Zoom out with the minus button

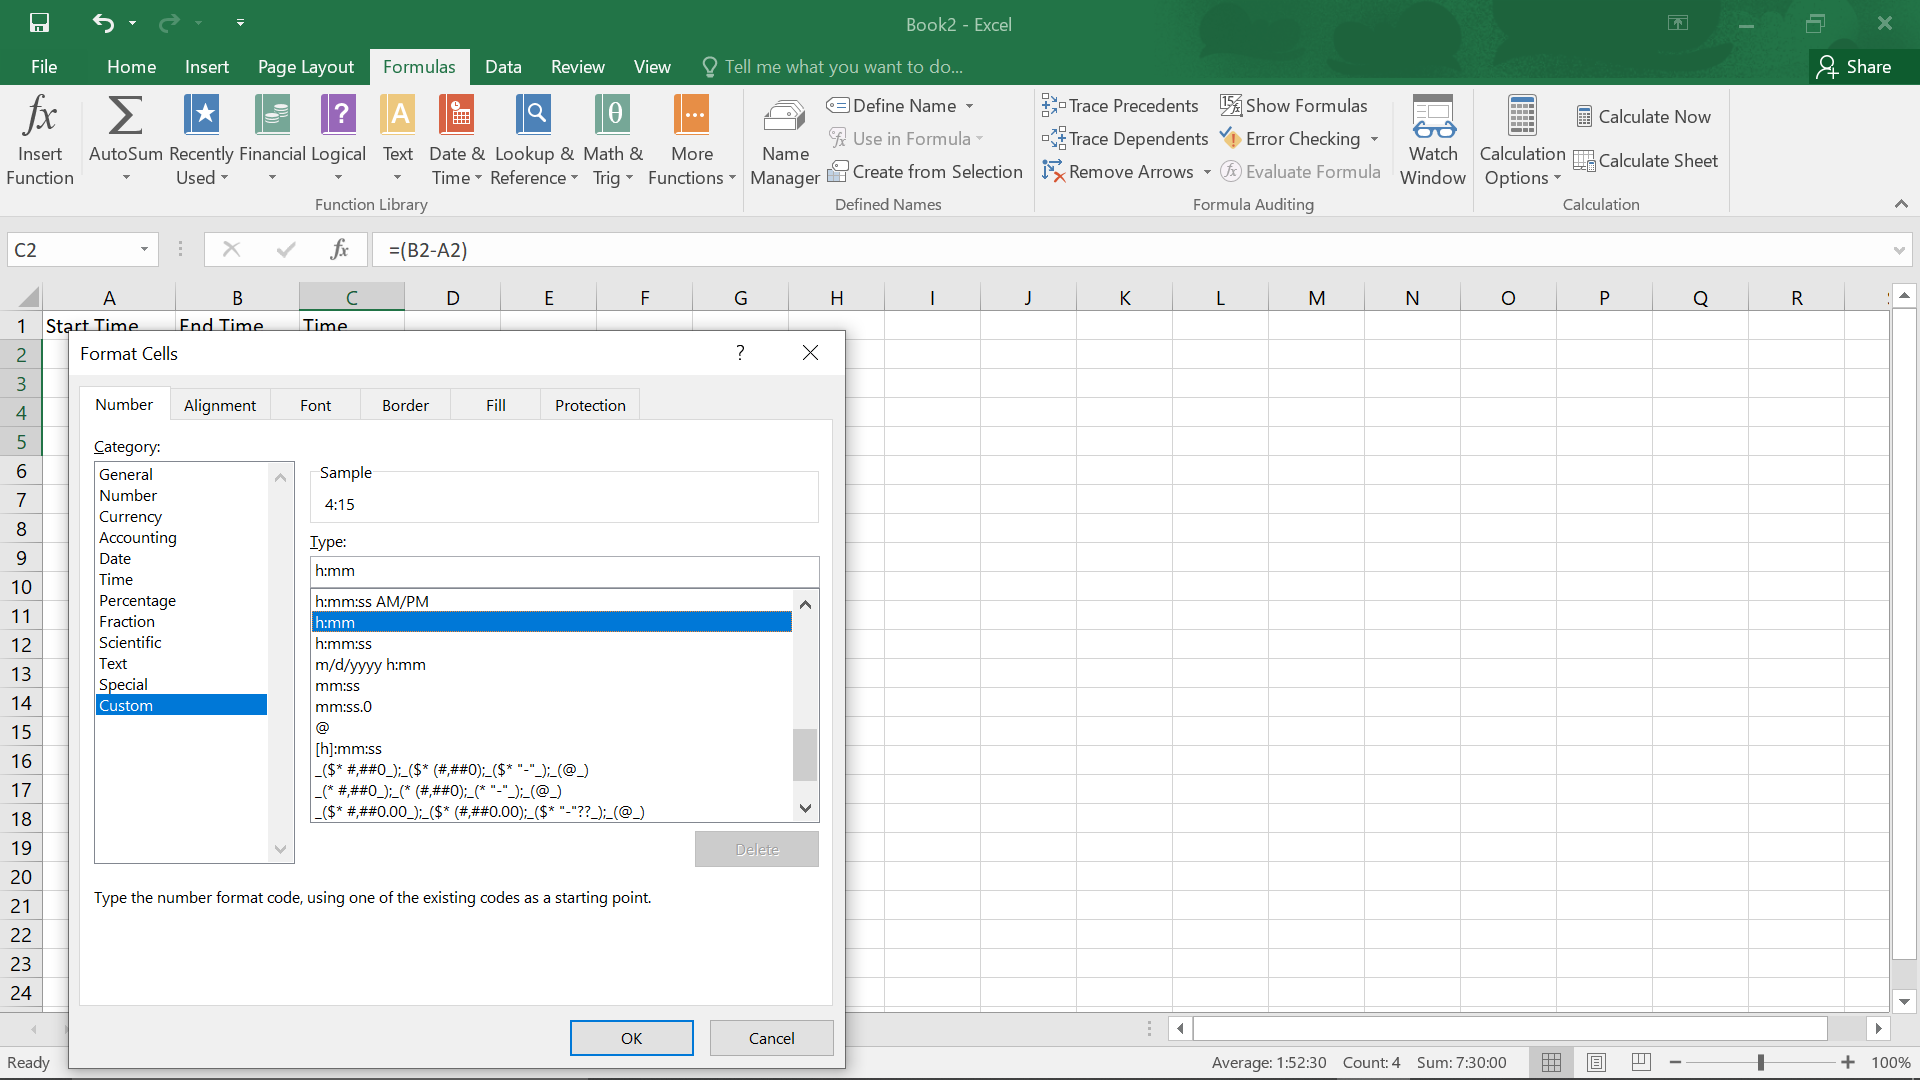coord(1675,1062)
